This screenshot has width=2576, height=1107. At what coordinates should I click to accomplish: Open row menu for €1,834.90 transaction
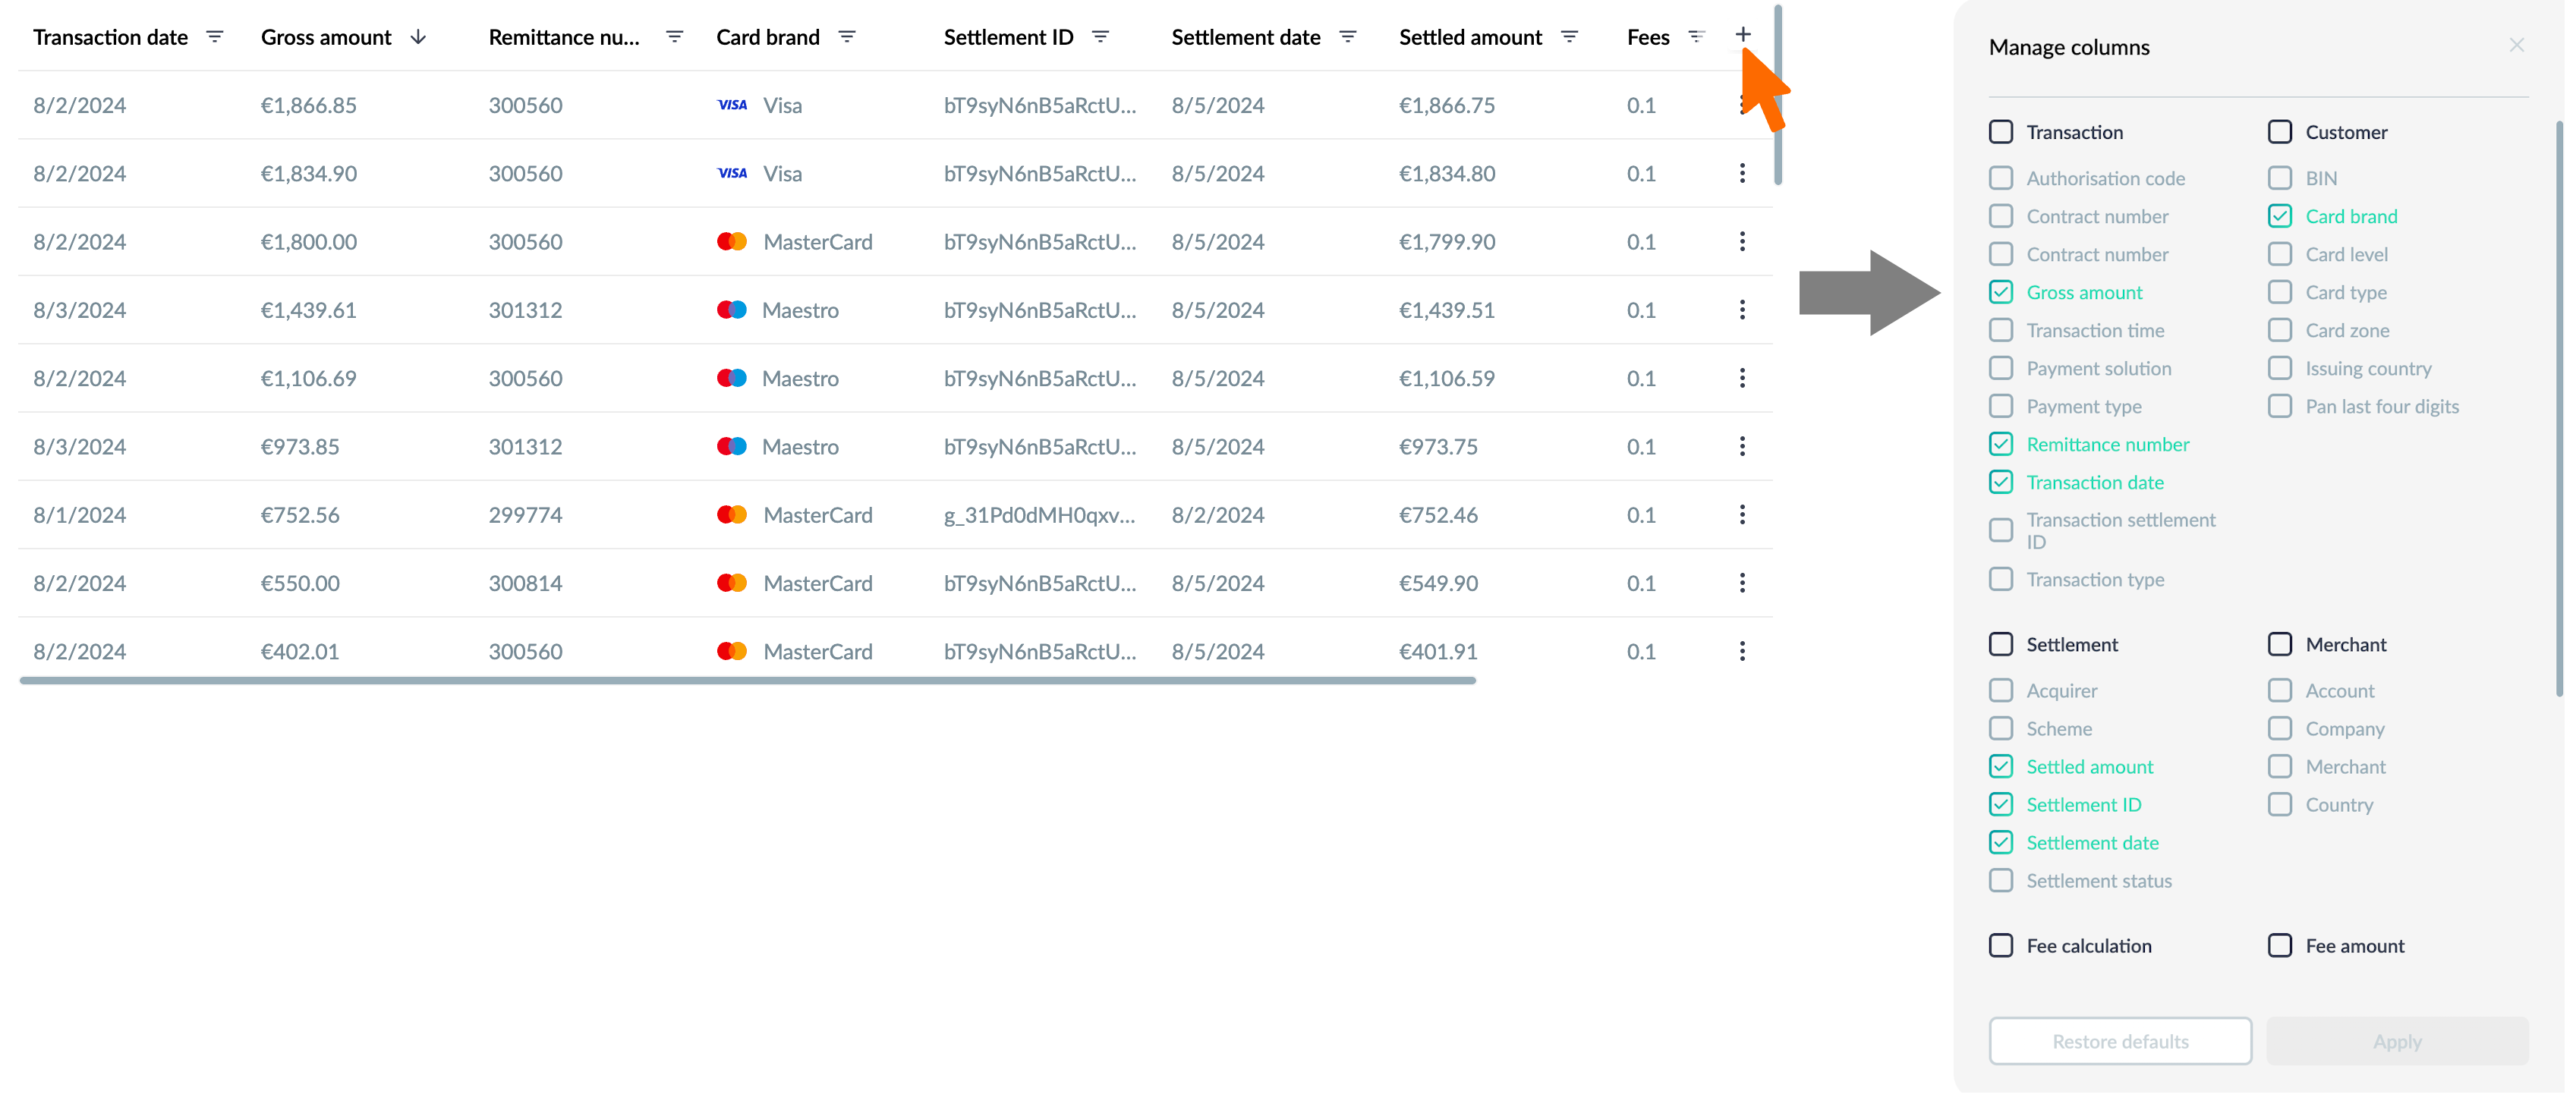tap(1742, 173)
